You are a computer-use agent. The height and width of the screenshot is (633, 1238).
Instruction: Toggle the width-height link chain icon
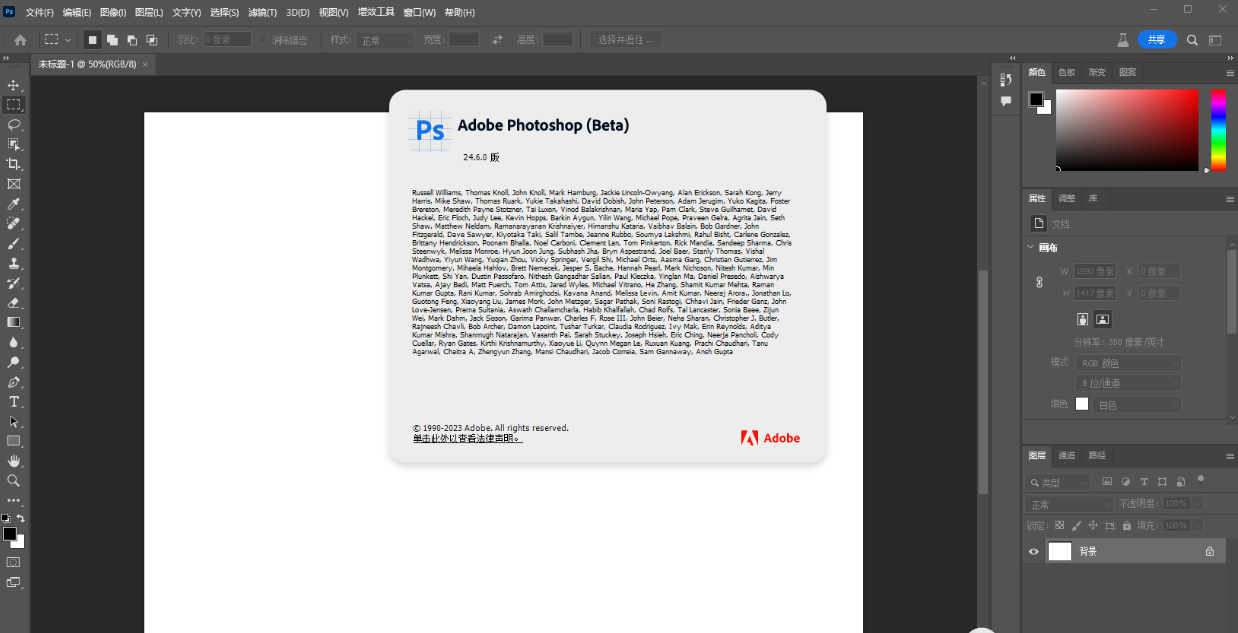(1039, 282)
